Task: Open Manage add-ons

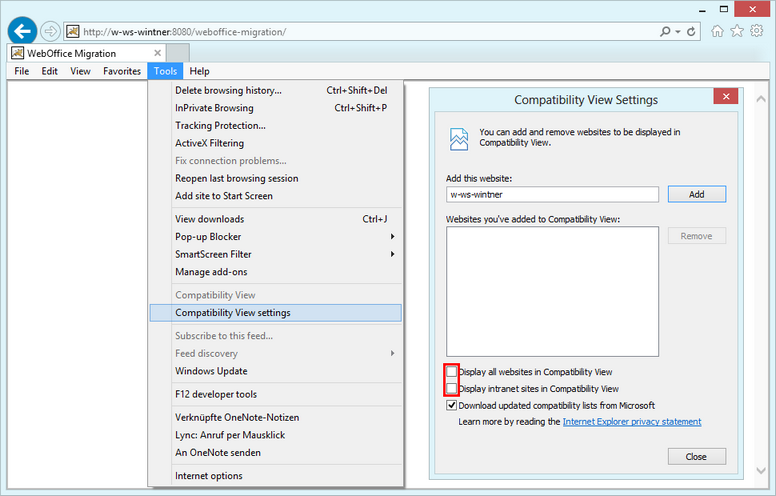Action: [x=276, y=272]
